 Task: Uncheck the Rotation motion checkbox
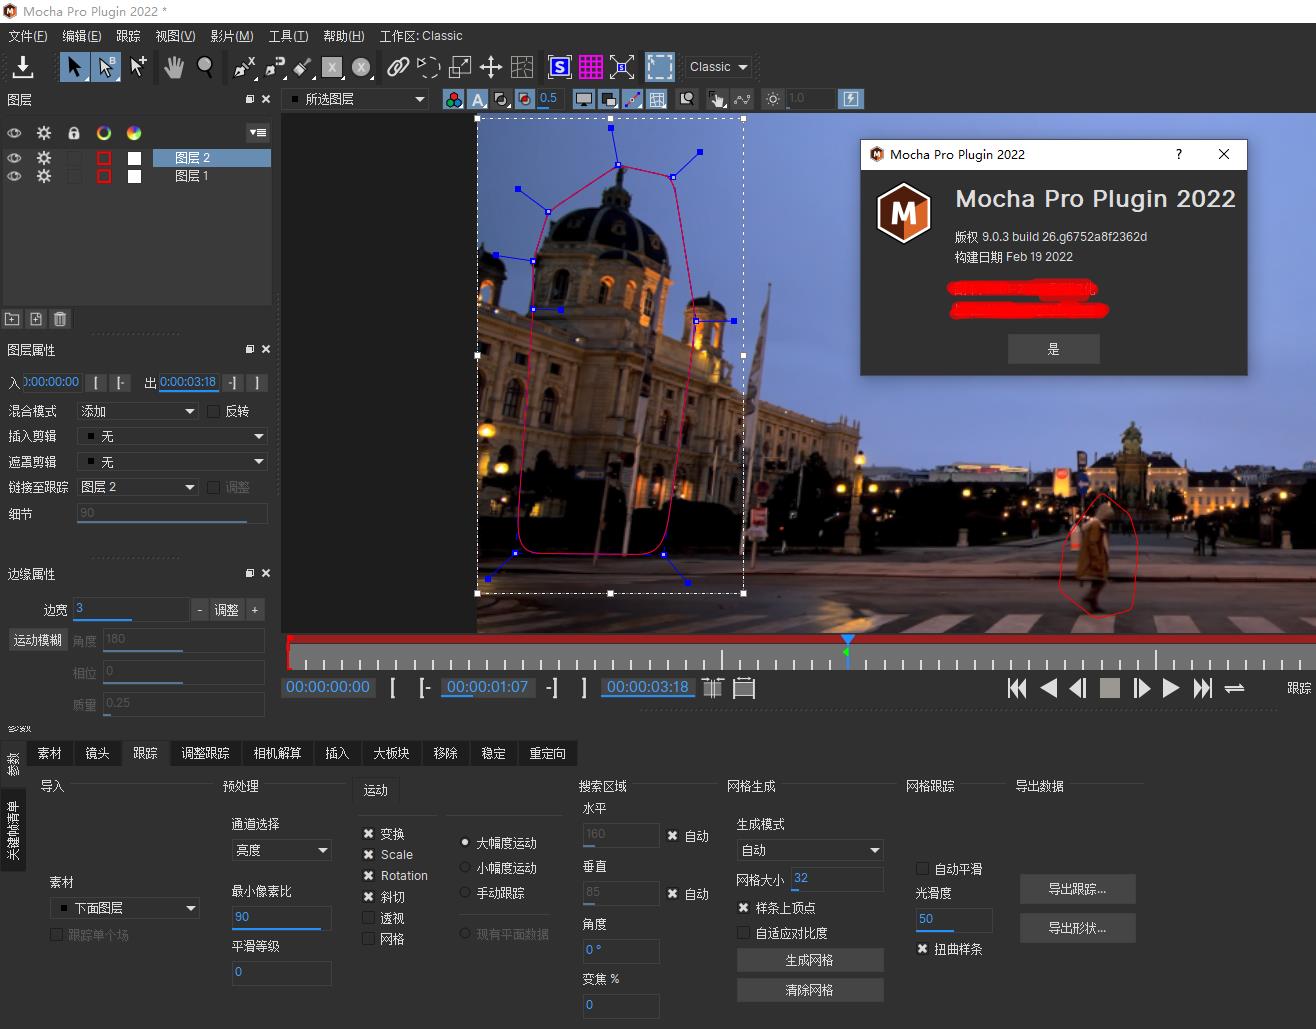[368, 876]
